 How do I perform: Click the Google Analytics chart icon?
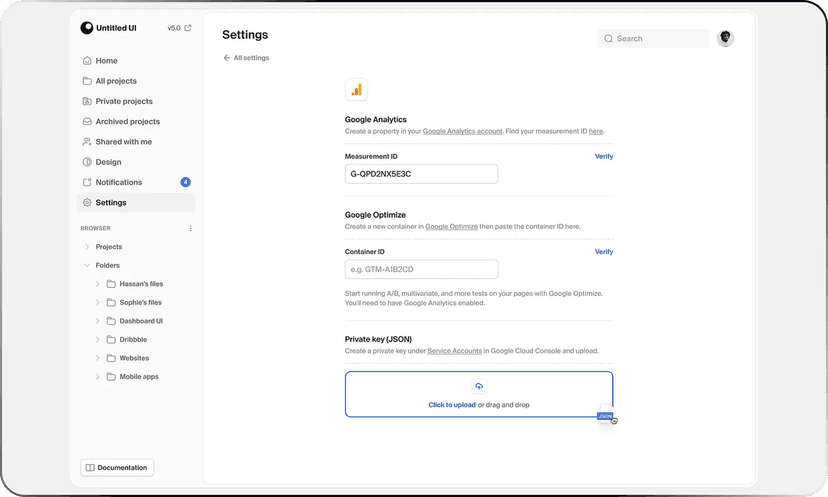tap(356, 90)
